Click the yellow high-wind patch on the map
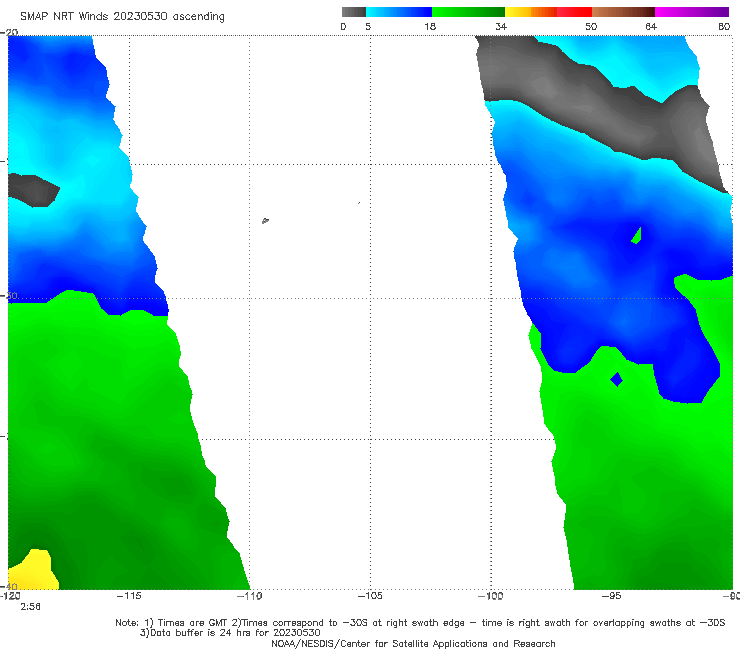The image size is (740, 650). [35, 570]
